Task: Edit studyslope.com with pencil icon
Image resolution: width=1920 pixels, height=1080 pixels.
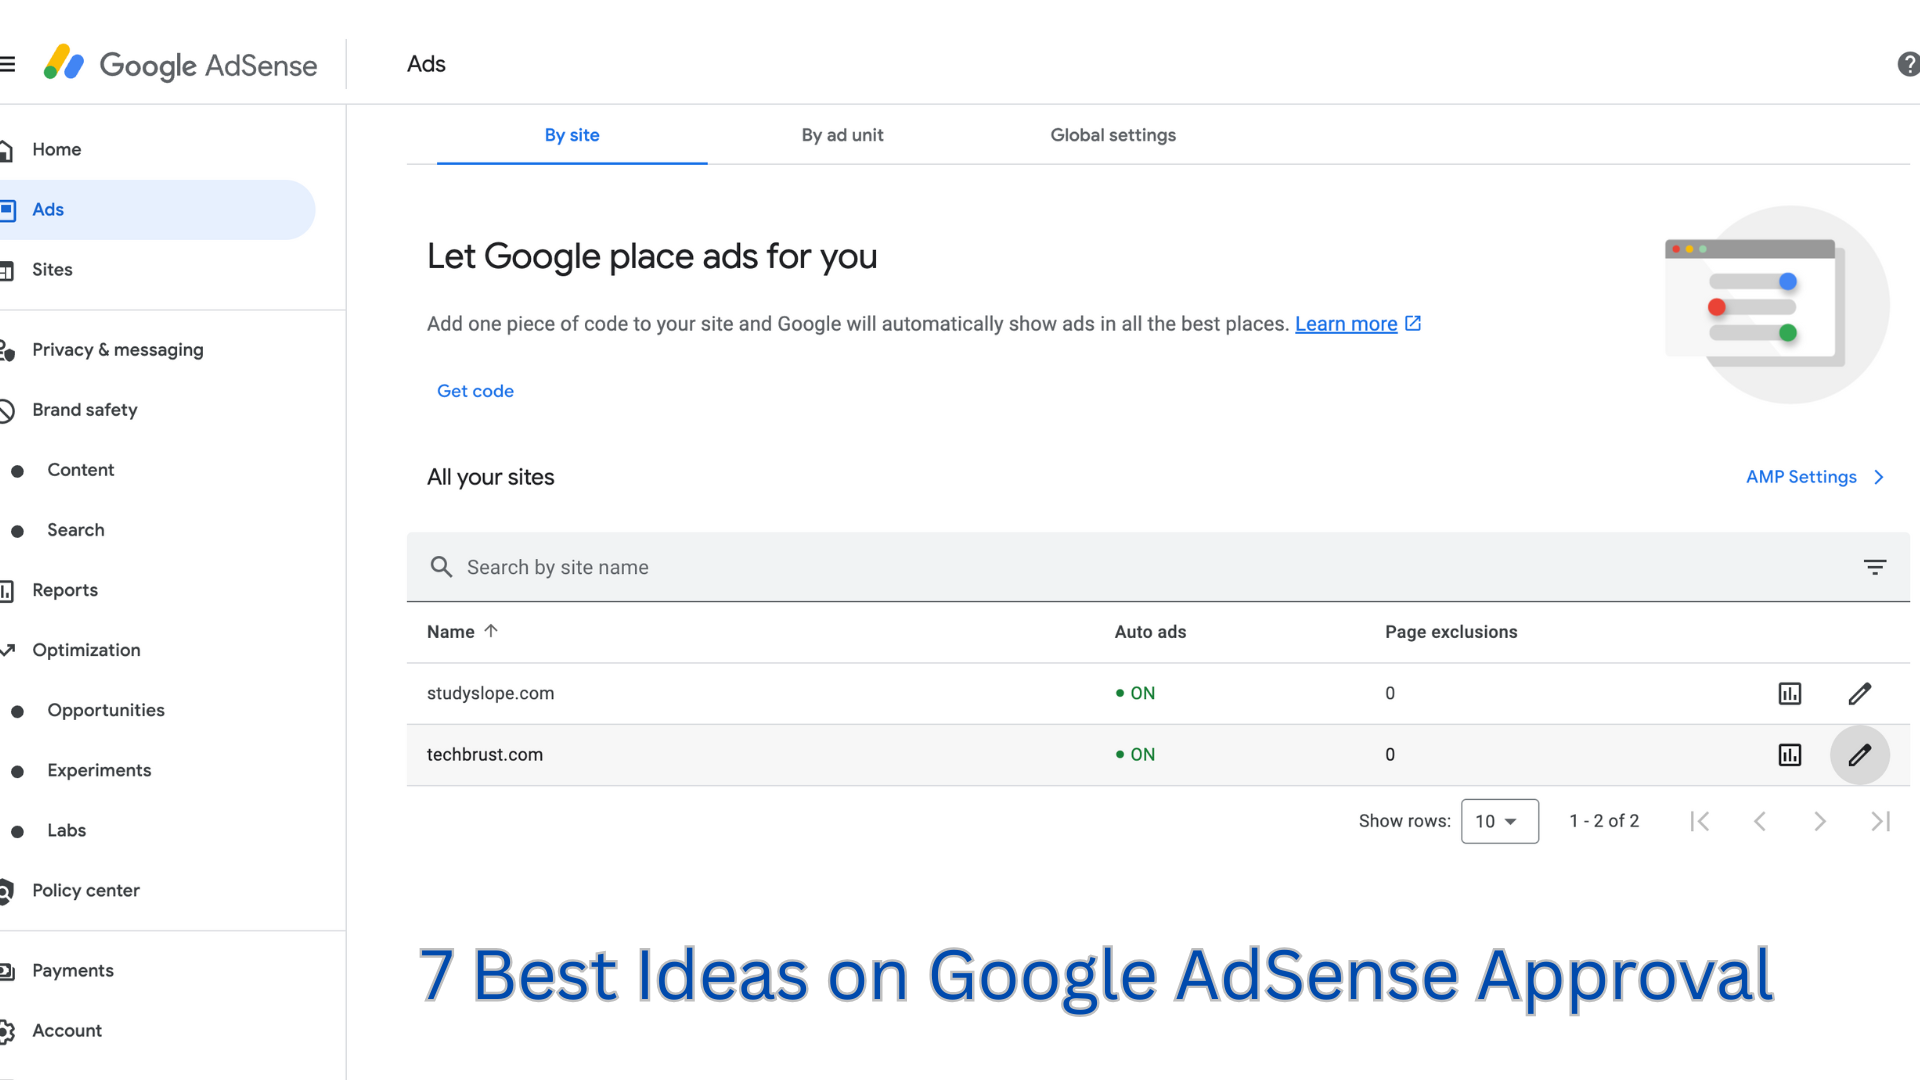Action: tap(1860, 693)
